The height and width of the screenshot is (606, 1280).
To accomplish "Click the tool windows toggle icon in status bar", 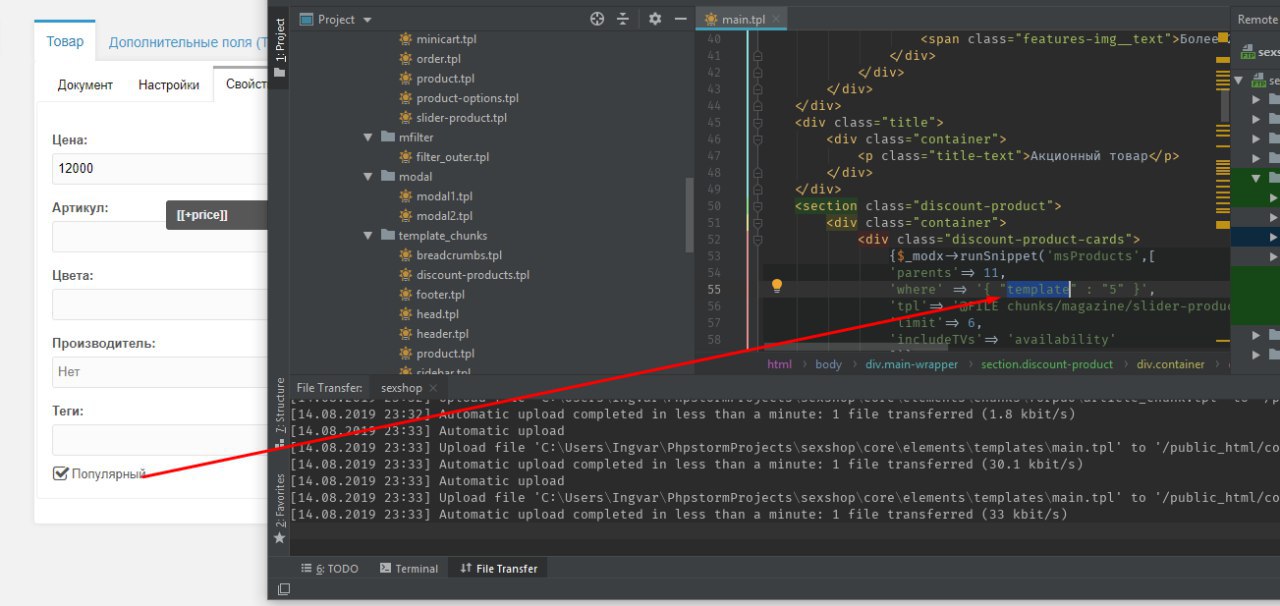I will 283,590.
